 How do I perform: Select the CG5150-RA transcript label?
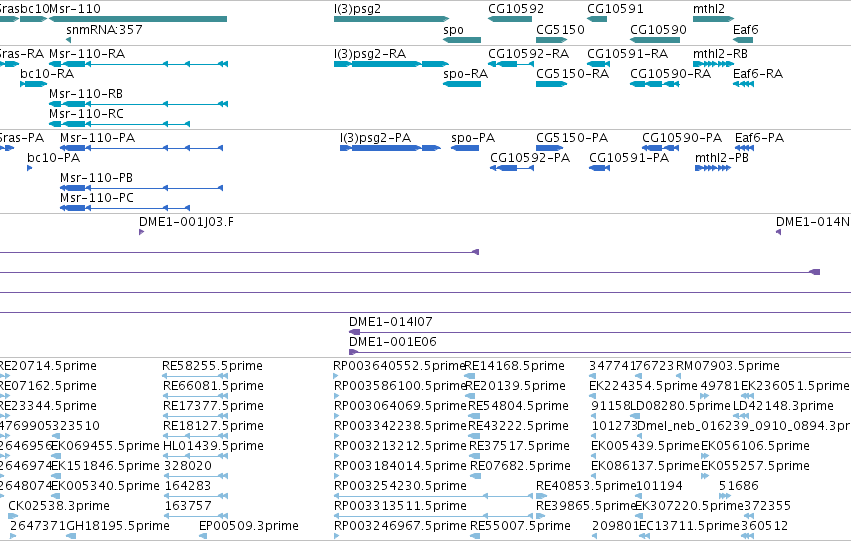click(573, 74)
